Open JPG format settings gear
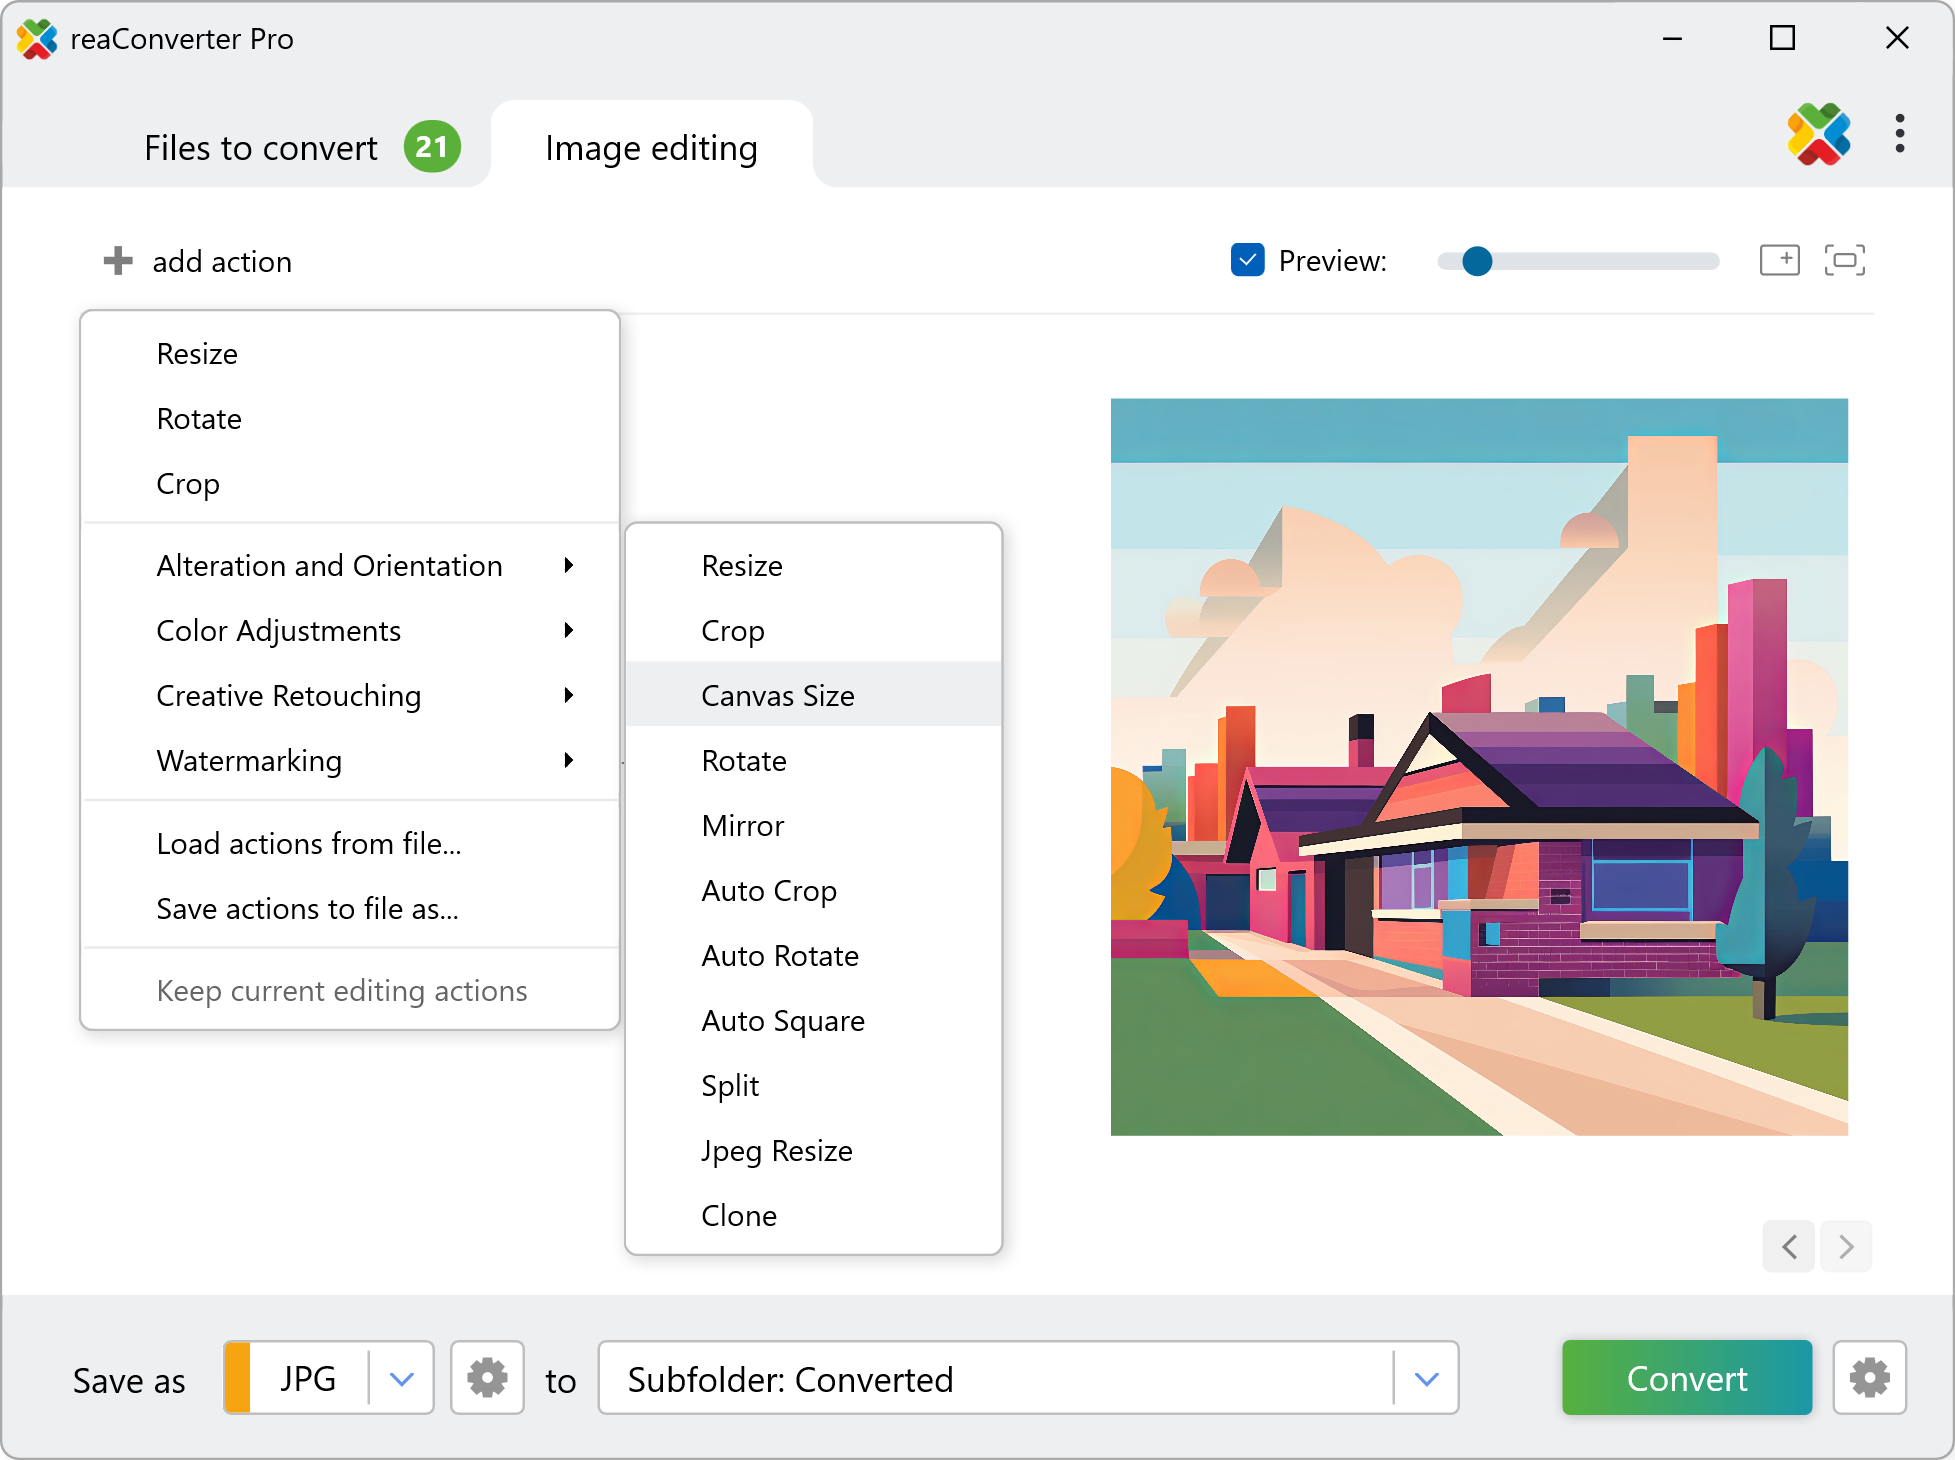The width and height of the screenshot is (1955, 1460). 487,1378
